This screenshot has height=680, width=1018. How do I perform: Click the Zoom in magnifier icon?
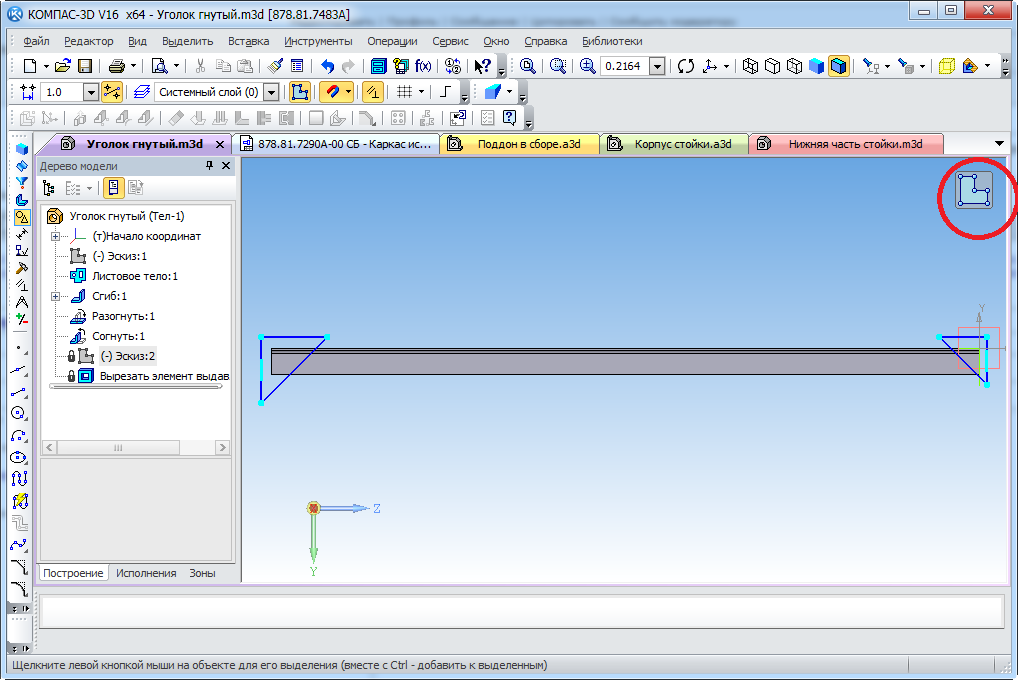point(587,66)
